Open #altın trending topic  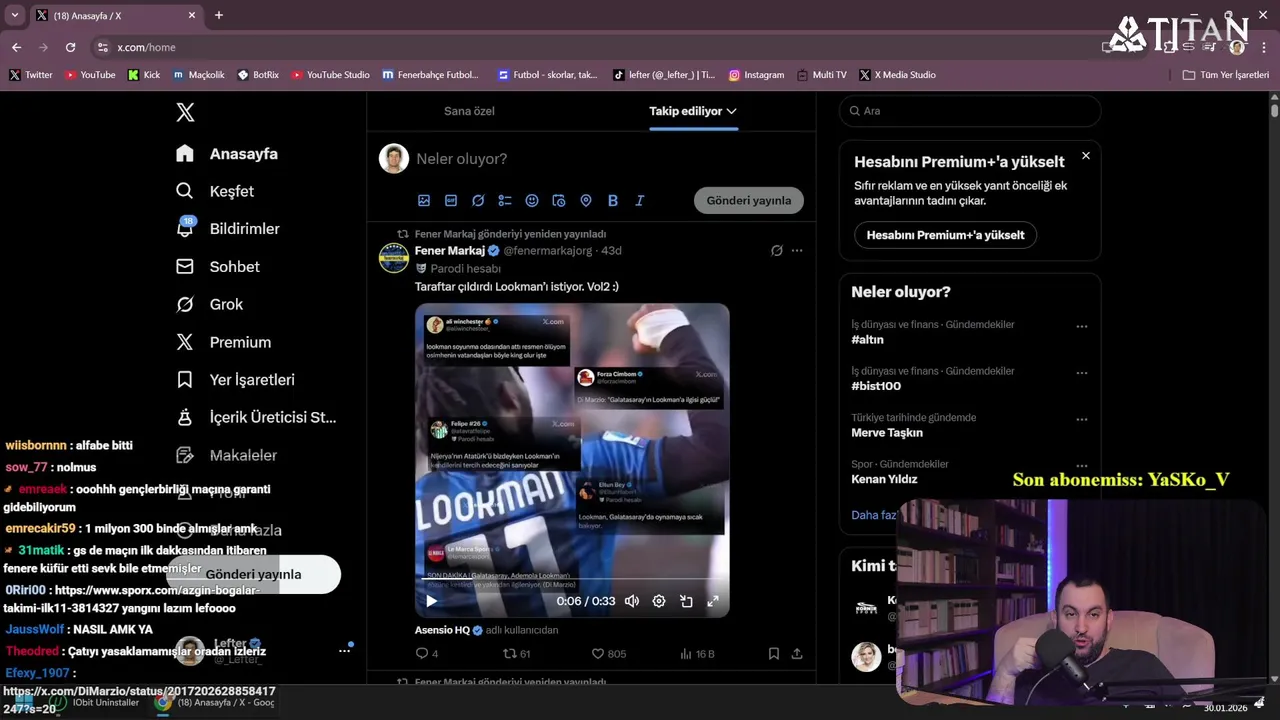tap(867, 340)
